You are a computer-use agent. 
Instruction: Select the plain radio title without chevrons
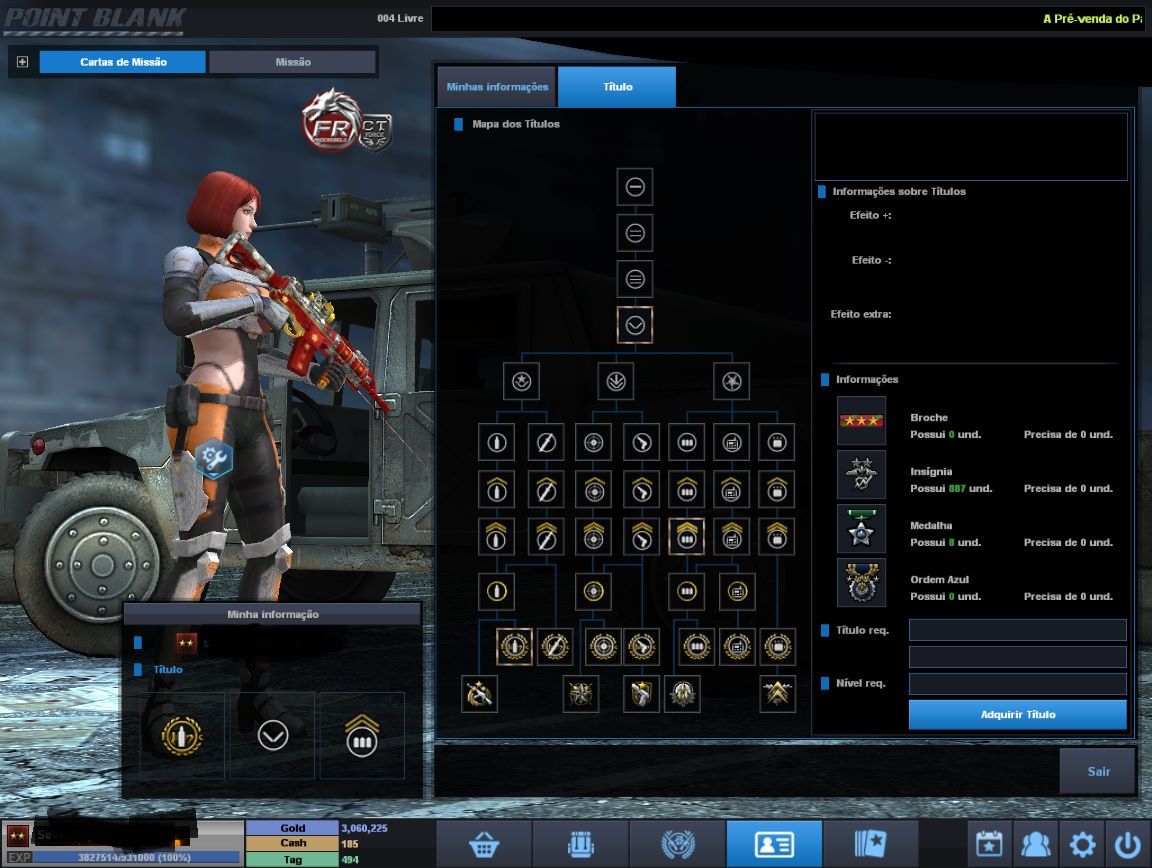click(x=732, y=442)
